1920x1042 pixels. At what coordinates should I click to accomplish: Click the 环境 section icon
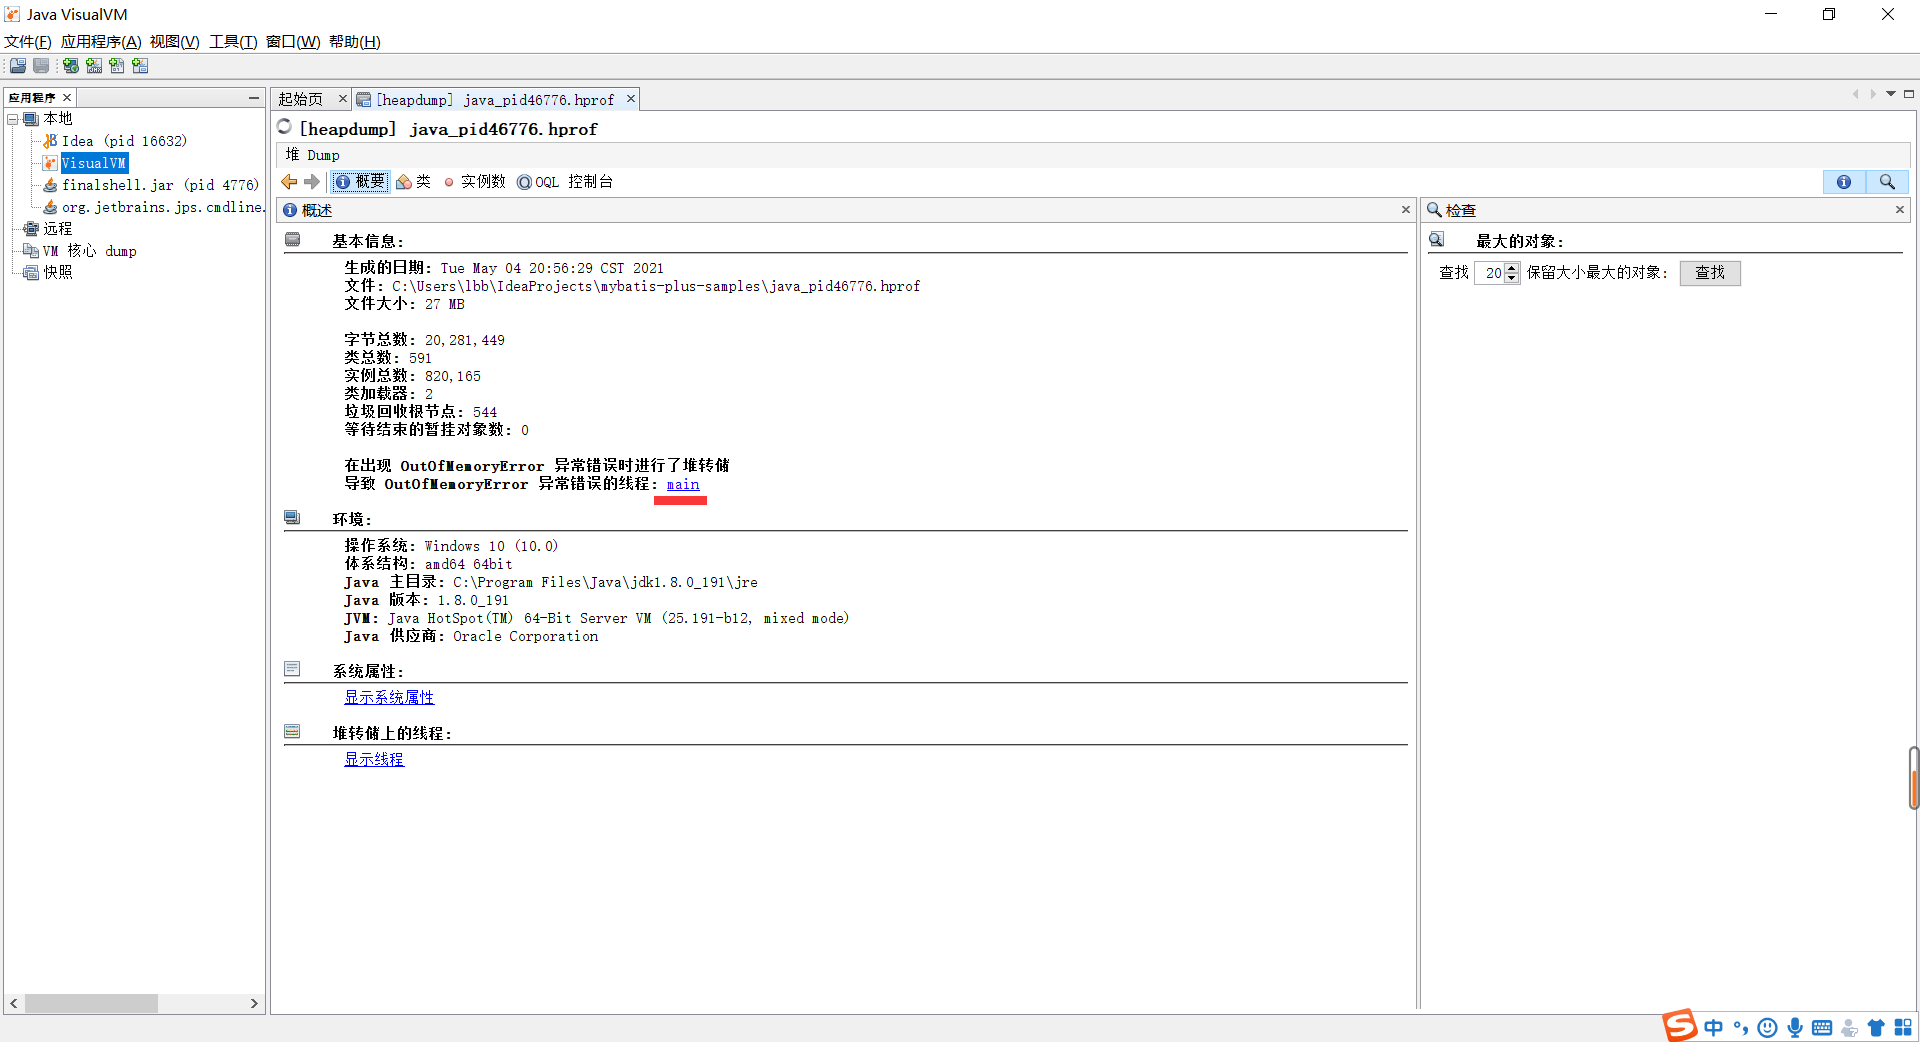[x=292, y=518]
